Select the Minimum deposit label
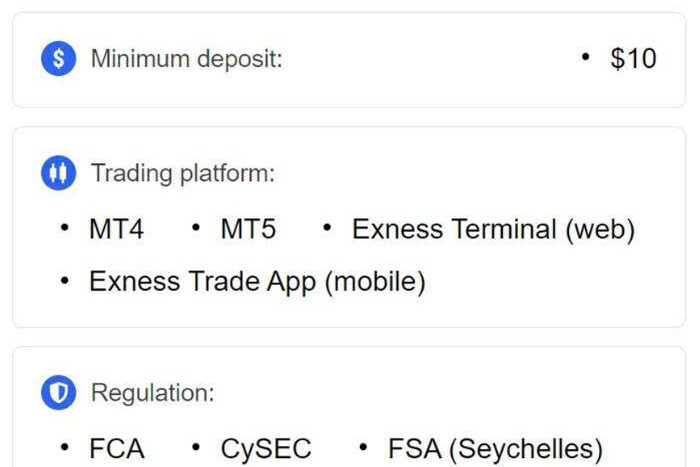Image resolution: width=700 pixels, height=467 pixels. point(187,59)
